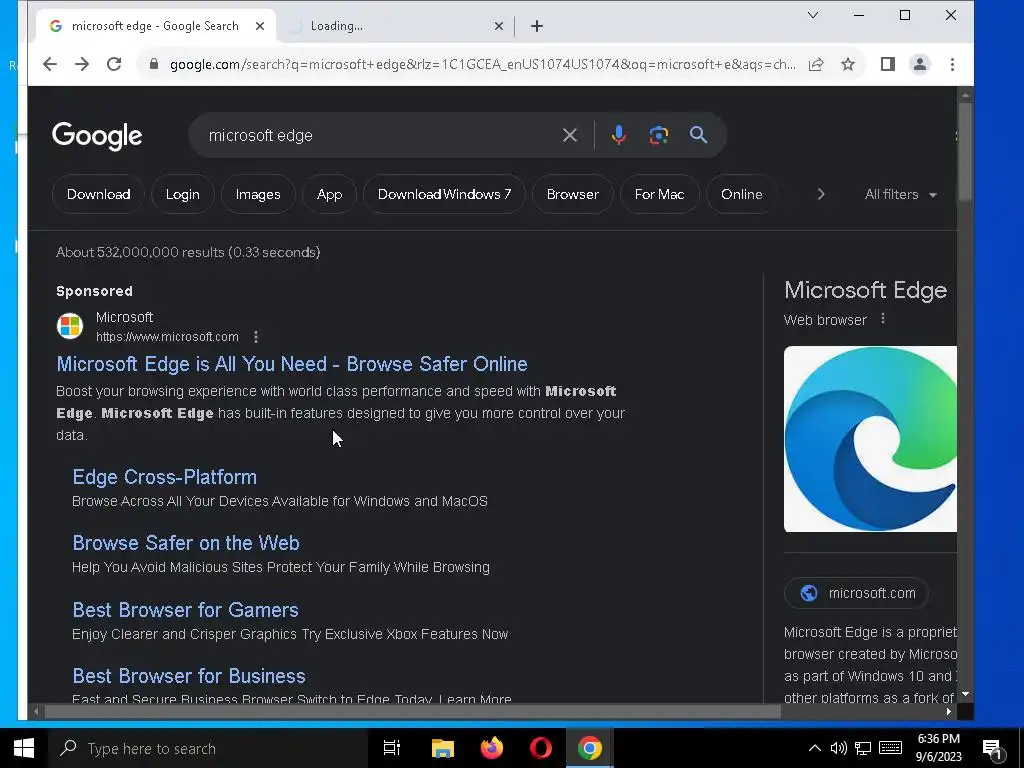The height and width of the screenshot is (768, 1024).
Task: Show hidden system tray icons
Action: coord(814,748)
